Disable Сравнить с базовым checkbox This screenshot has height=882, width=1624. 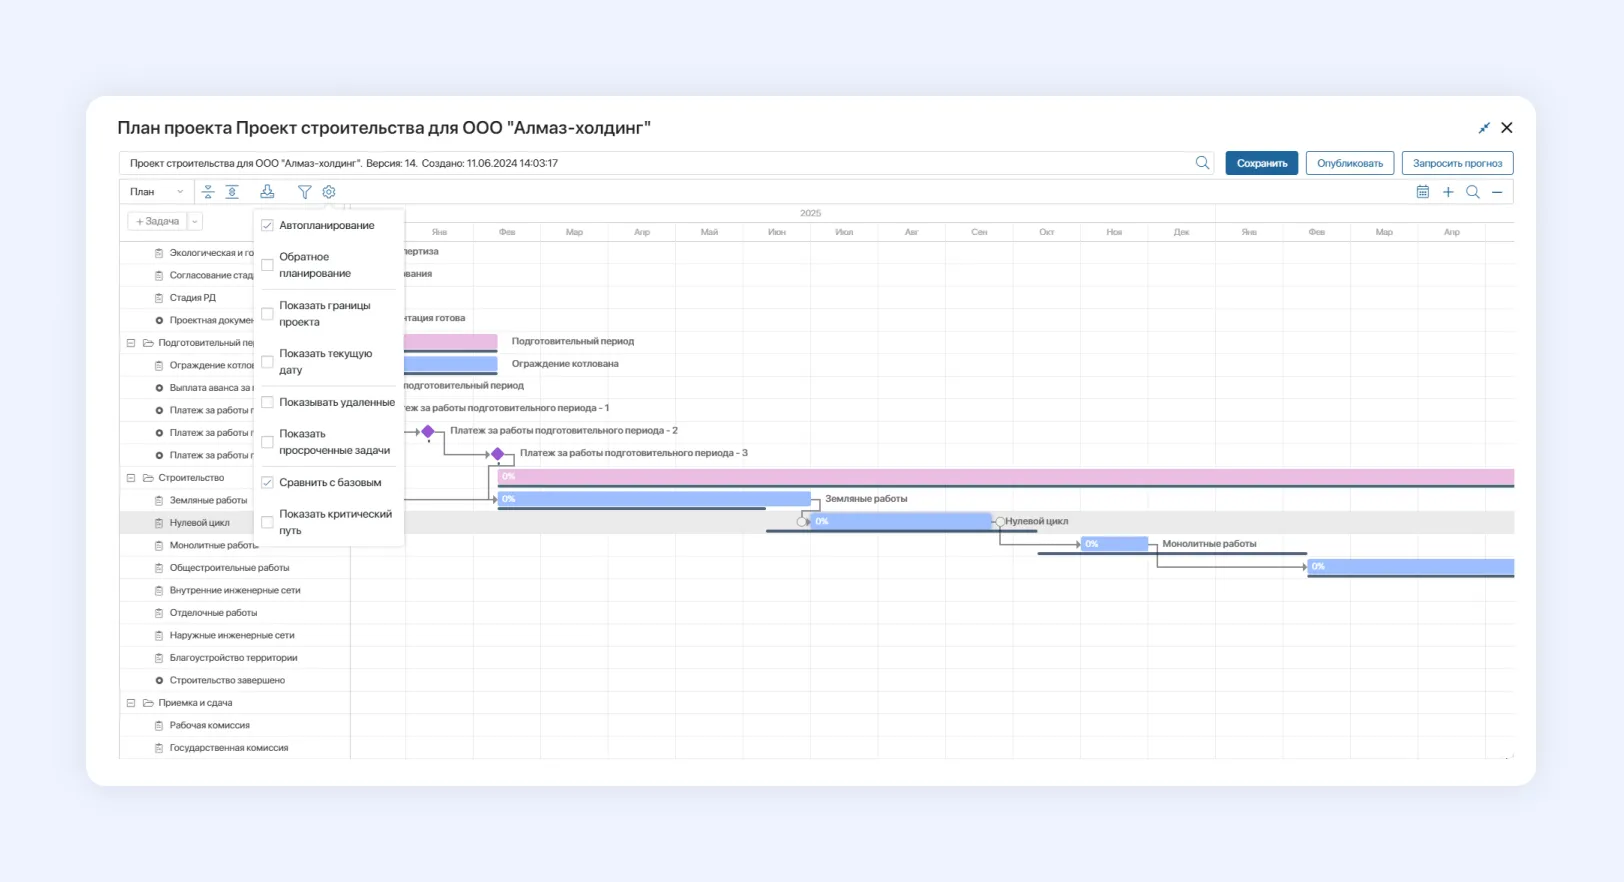click(268, 483)
